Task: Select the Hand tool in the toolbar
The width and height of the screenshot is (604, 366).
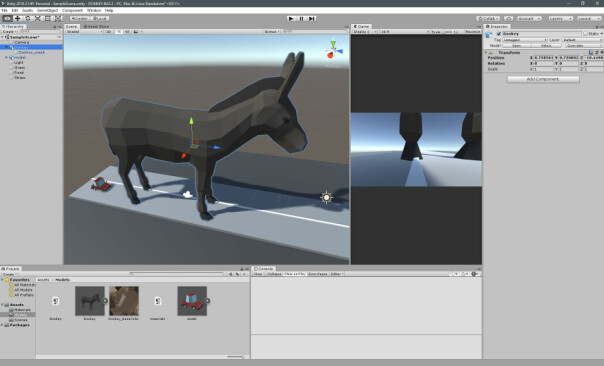Action: 7,18
